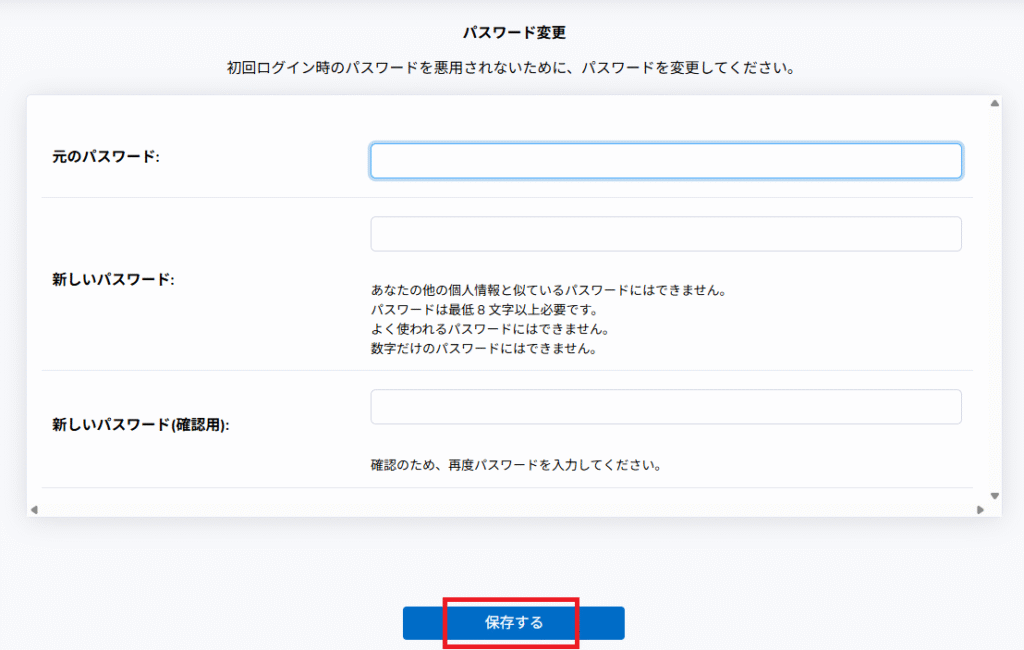
Task: Click the 個人情報と似ているパスワード hint line
Action: tap(547, 291)
